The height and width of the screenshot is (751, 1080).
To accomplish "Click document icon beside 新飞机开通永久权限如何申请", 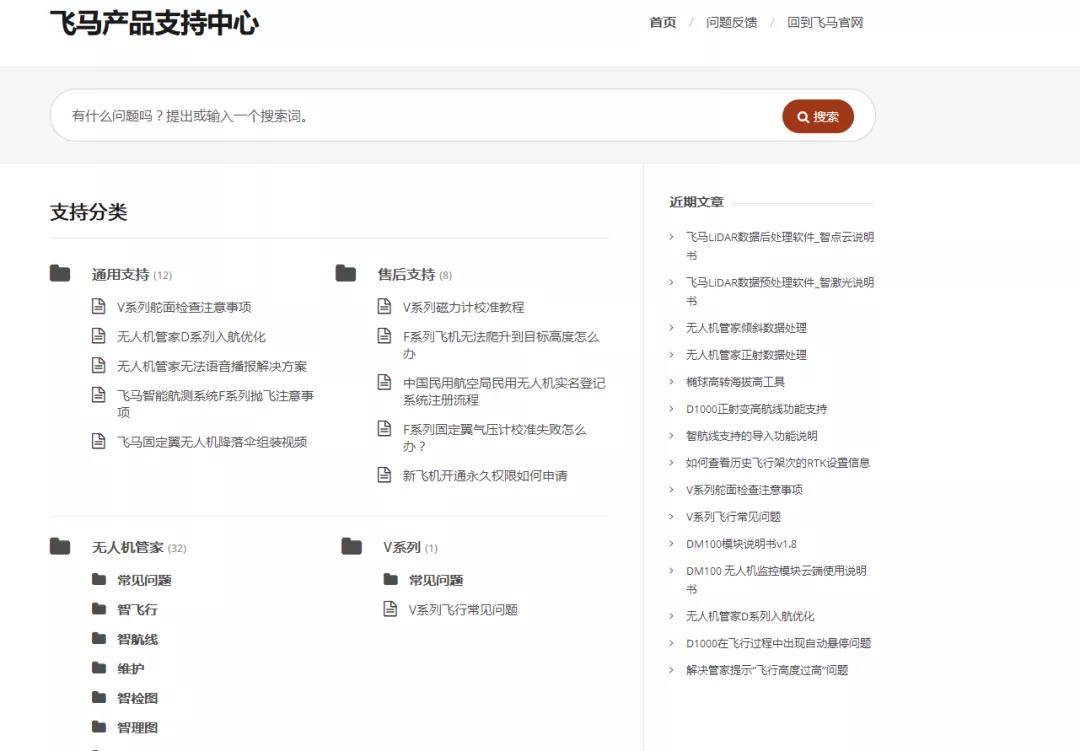I will click(384, 475).
